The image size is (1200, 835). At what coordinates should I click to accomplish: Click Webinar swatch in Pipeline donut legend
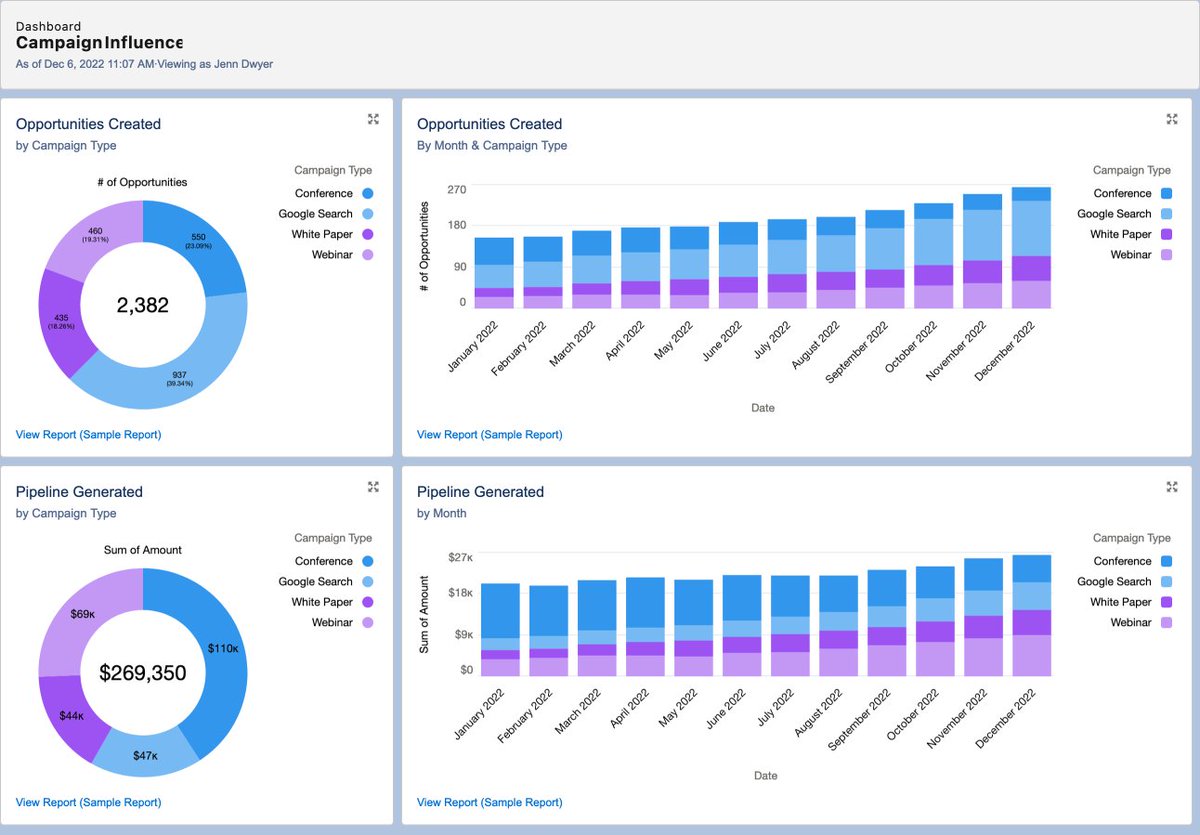(x=368, y=623)
